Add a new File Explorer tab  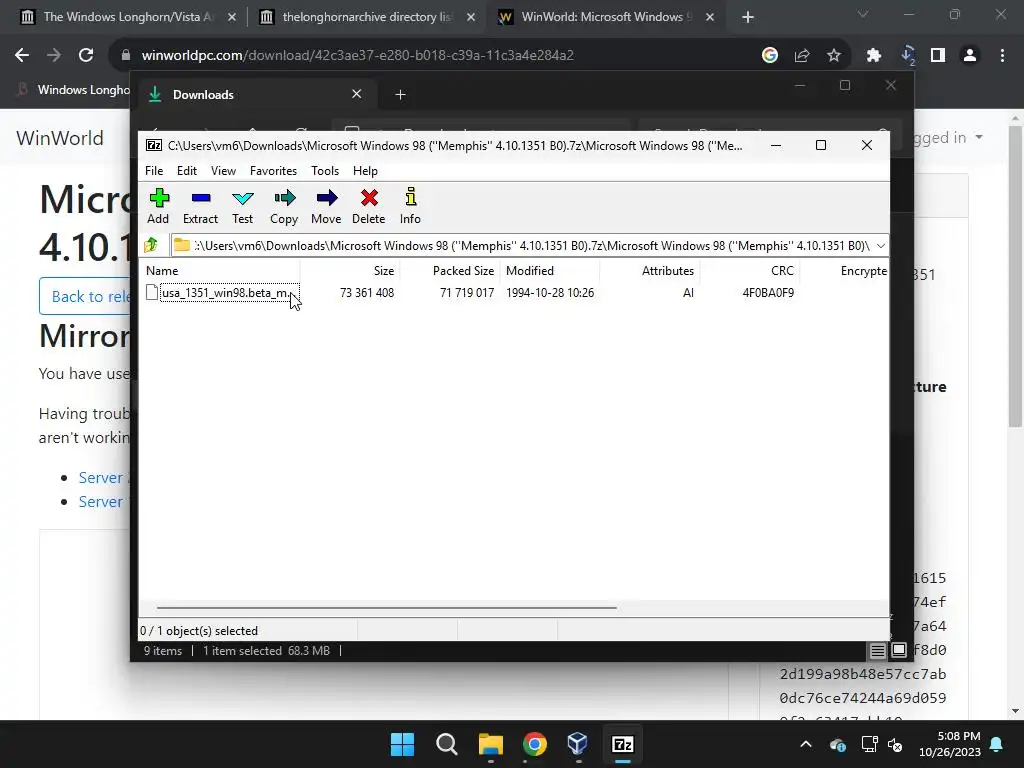[x=400, y=95]
